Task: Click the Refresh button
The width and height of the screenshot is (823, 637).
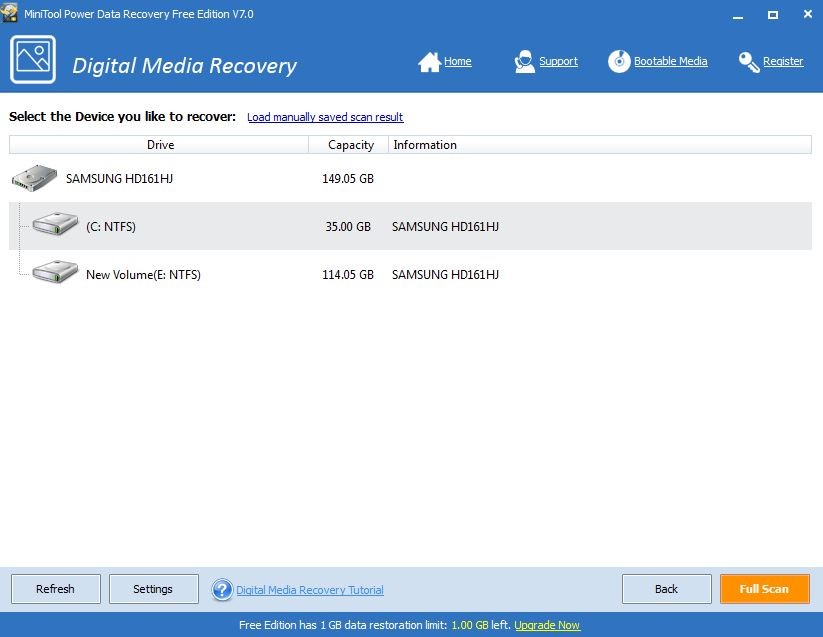Action: point(56,589)
